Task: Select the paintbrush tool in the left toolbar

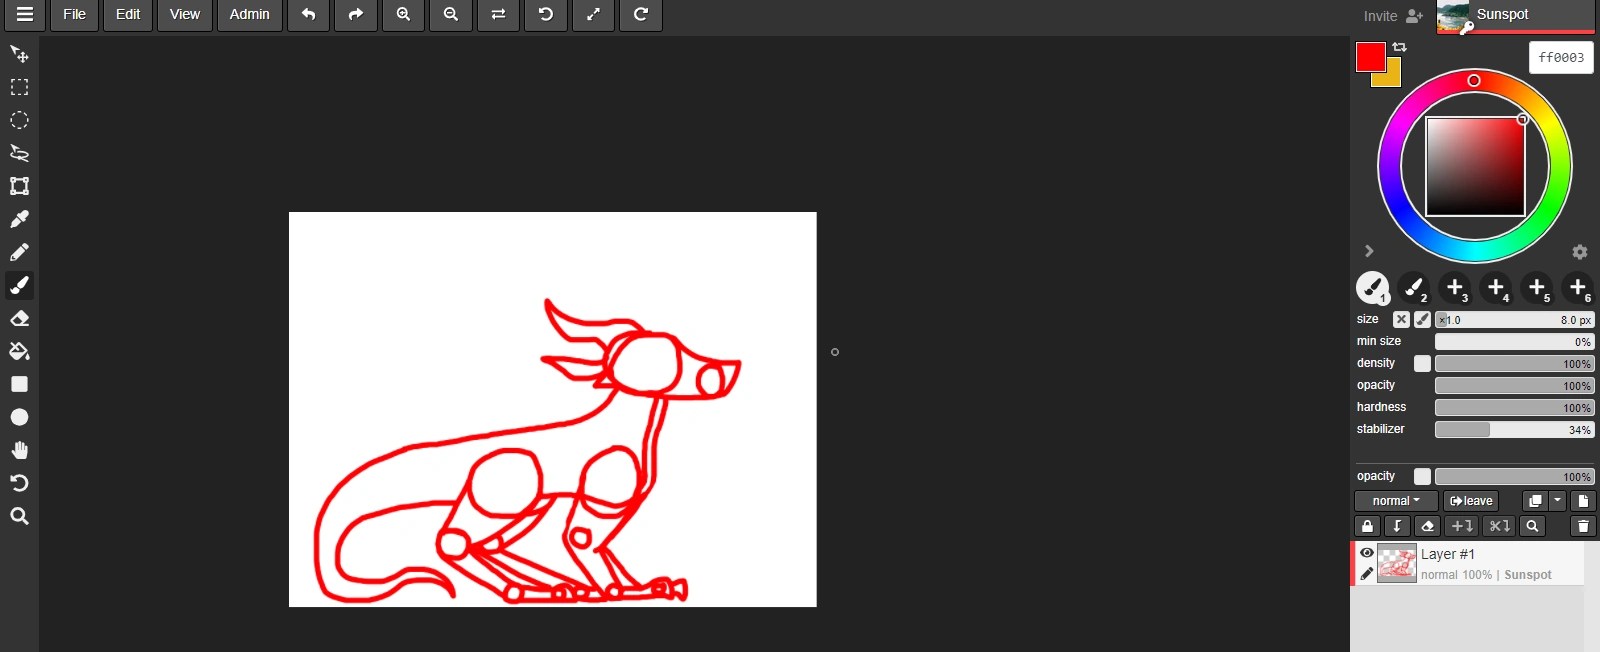Action: (19, 285)
